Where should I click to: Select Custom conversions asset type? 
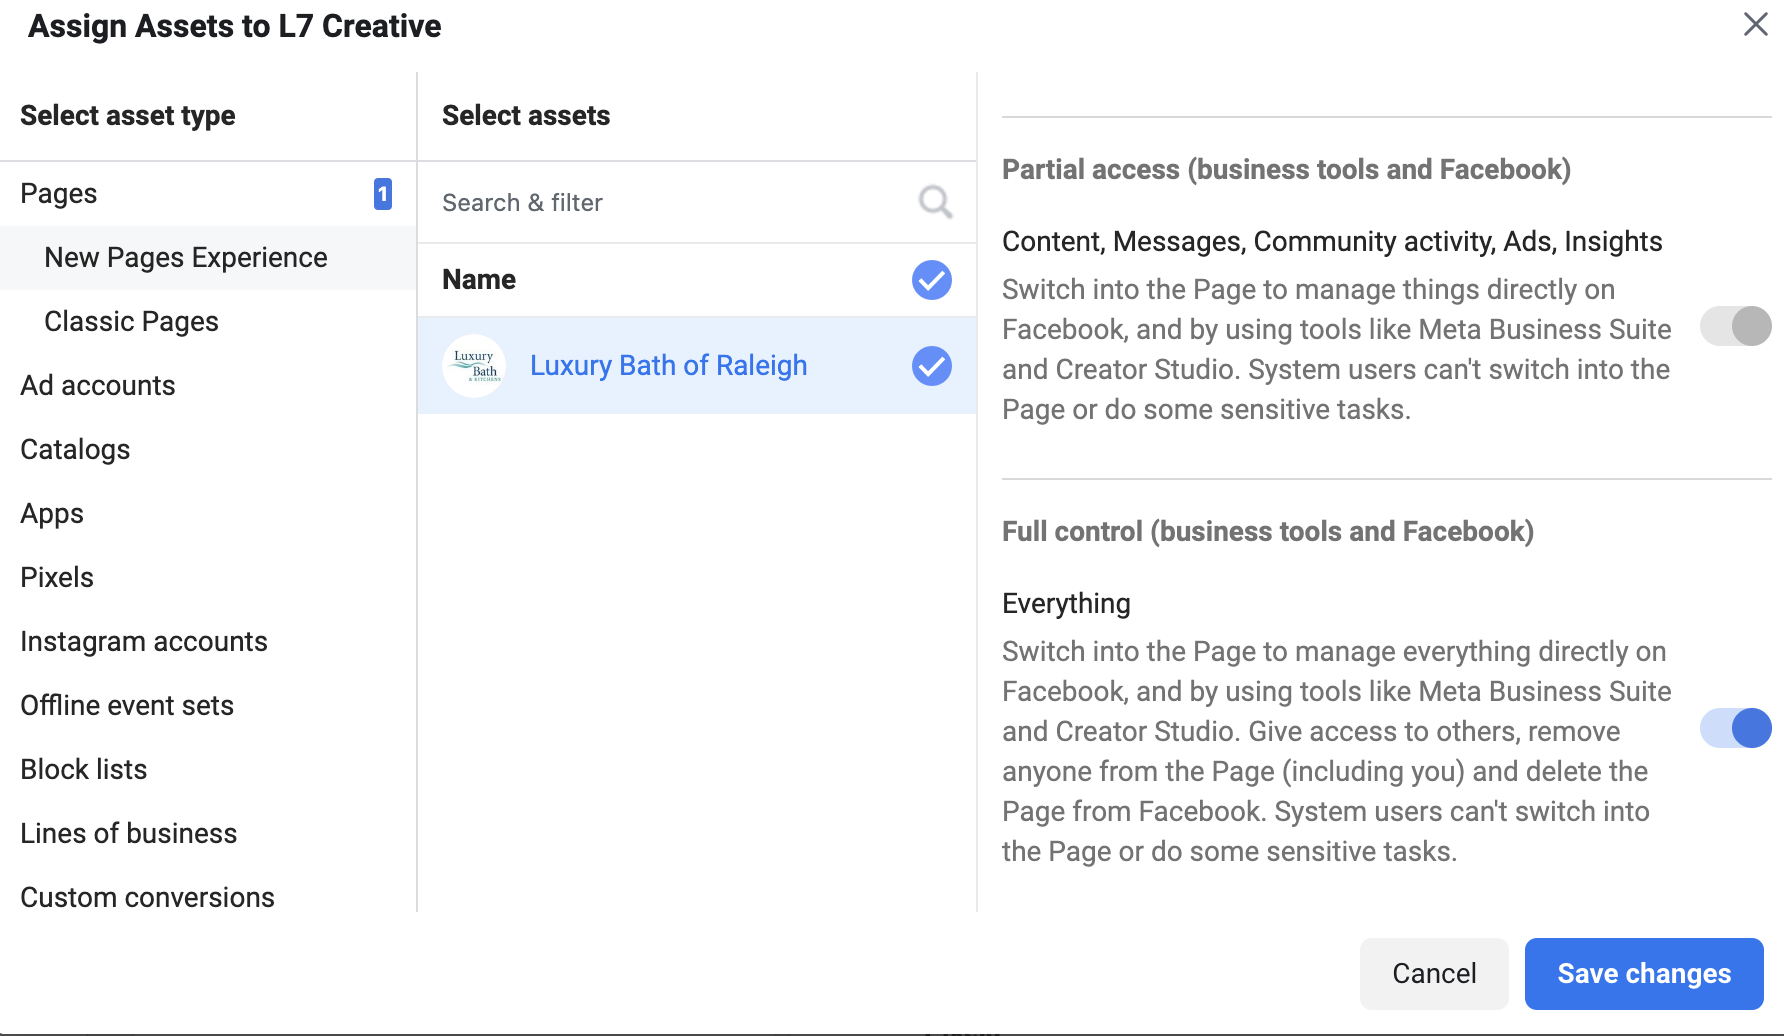point(147,897)
